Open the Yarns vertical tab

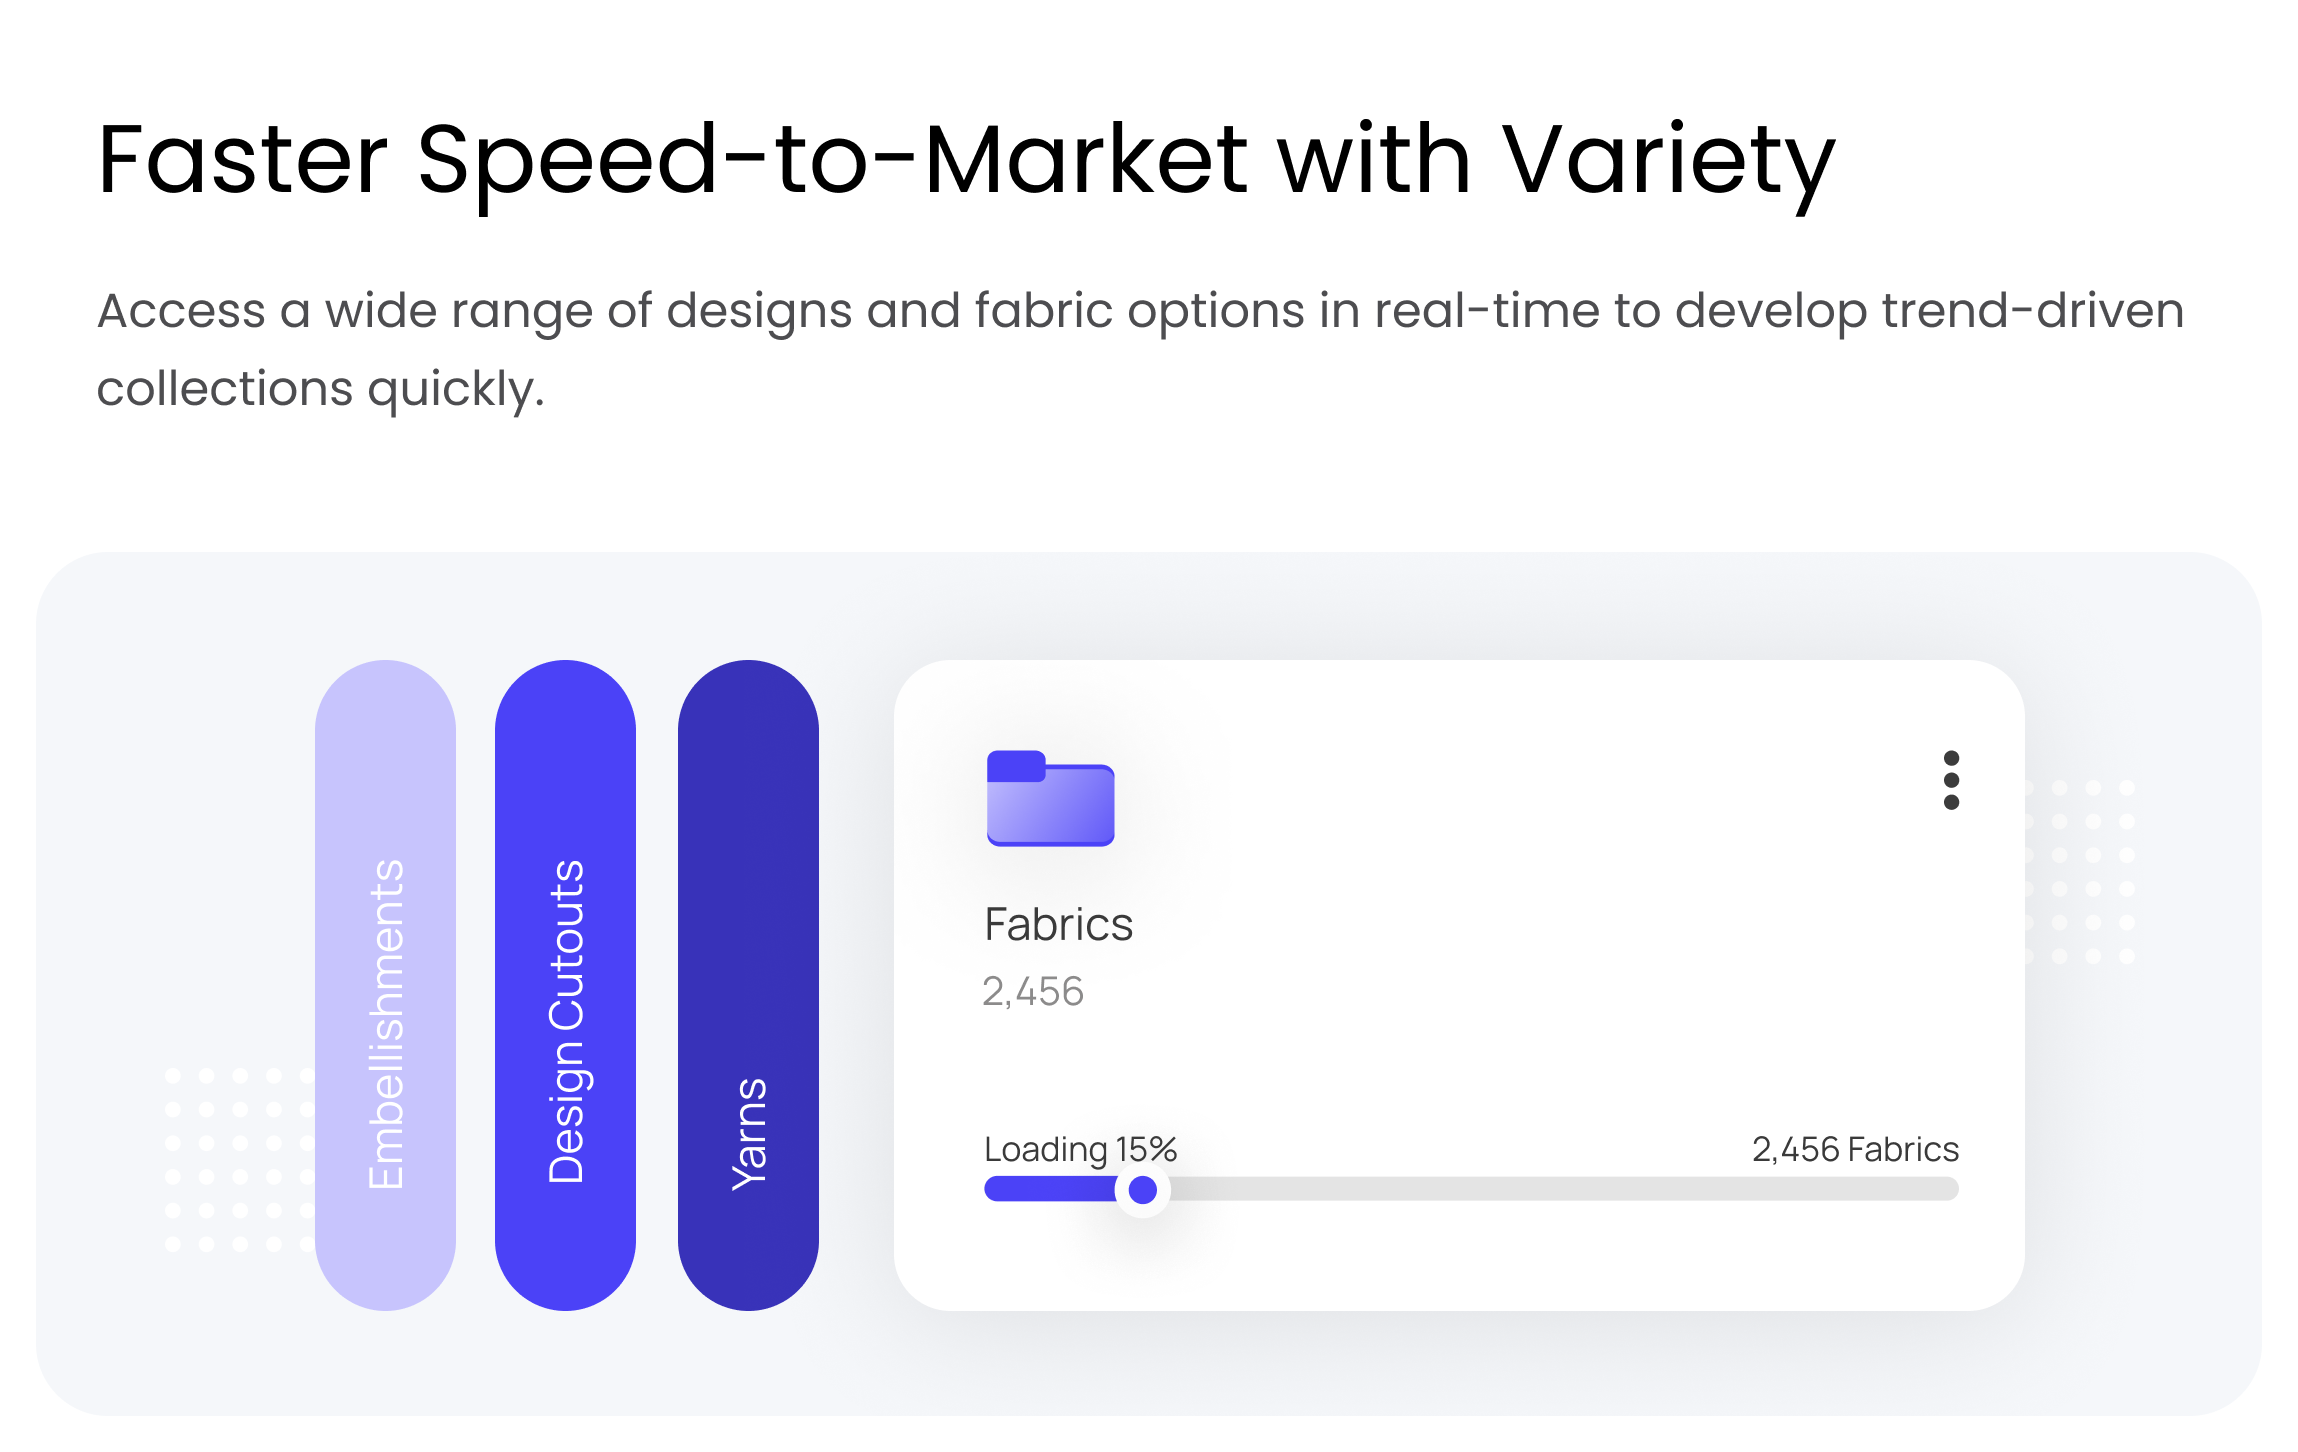(x=748, y=985)
